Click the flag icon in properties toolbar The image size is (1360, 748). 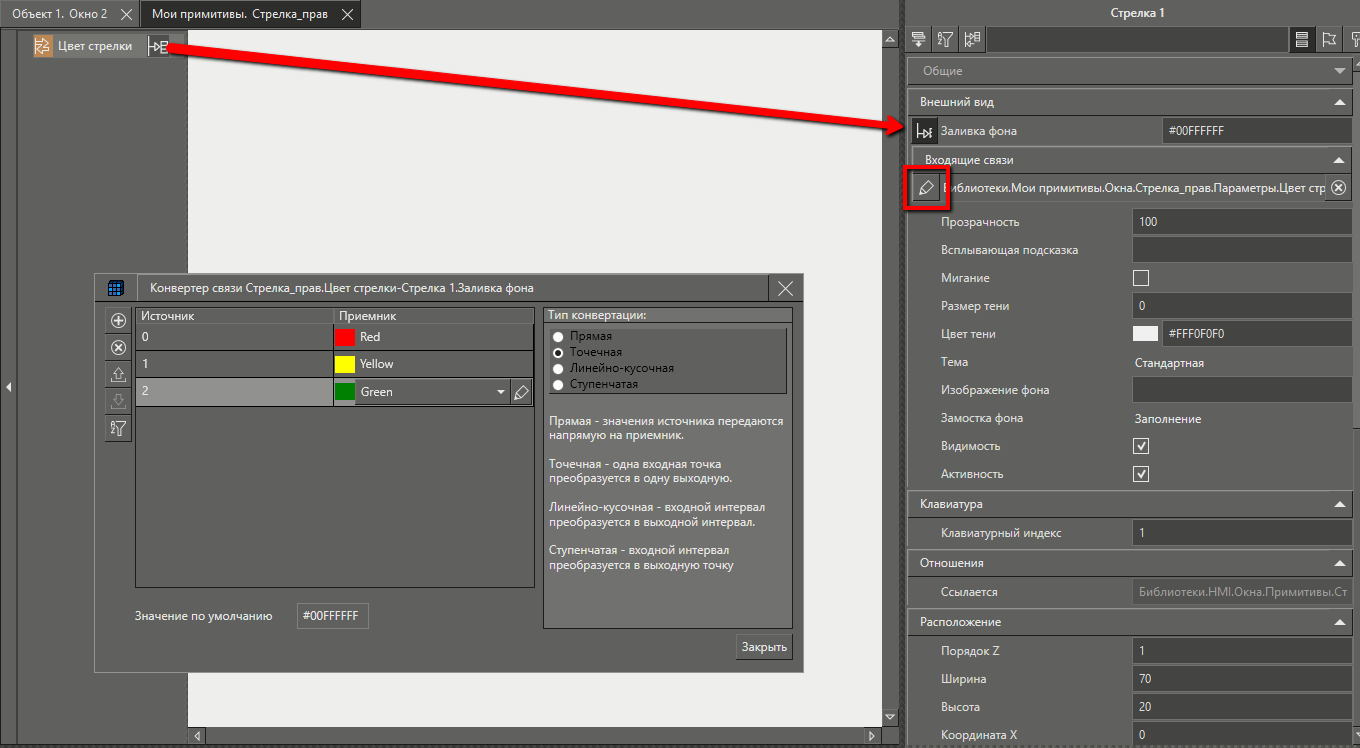pos(1329,40)
